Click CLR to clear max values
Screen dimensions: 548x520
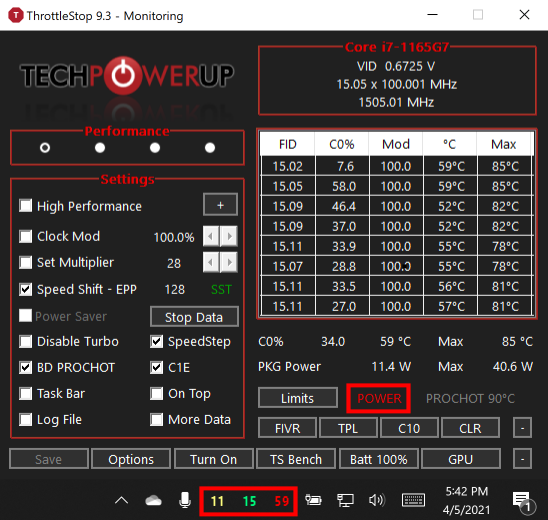click(x=470, y=428)
